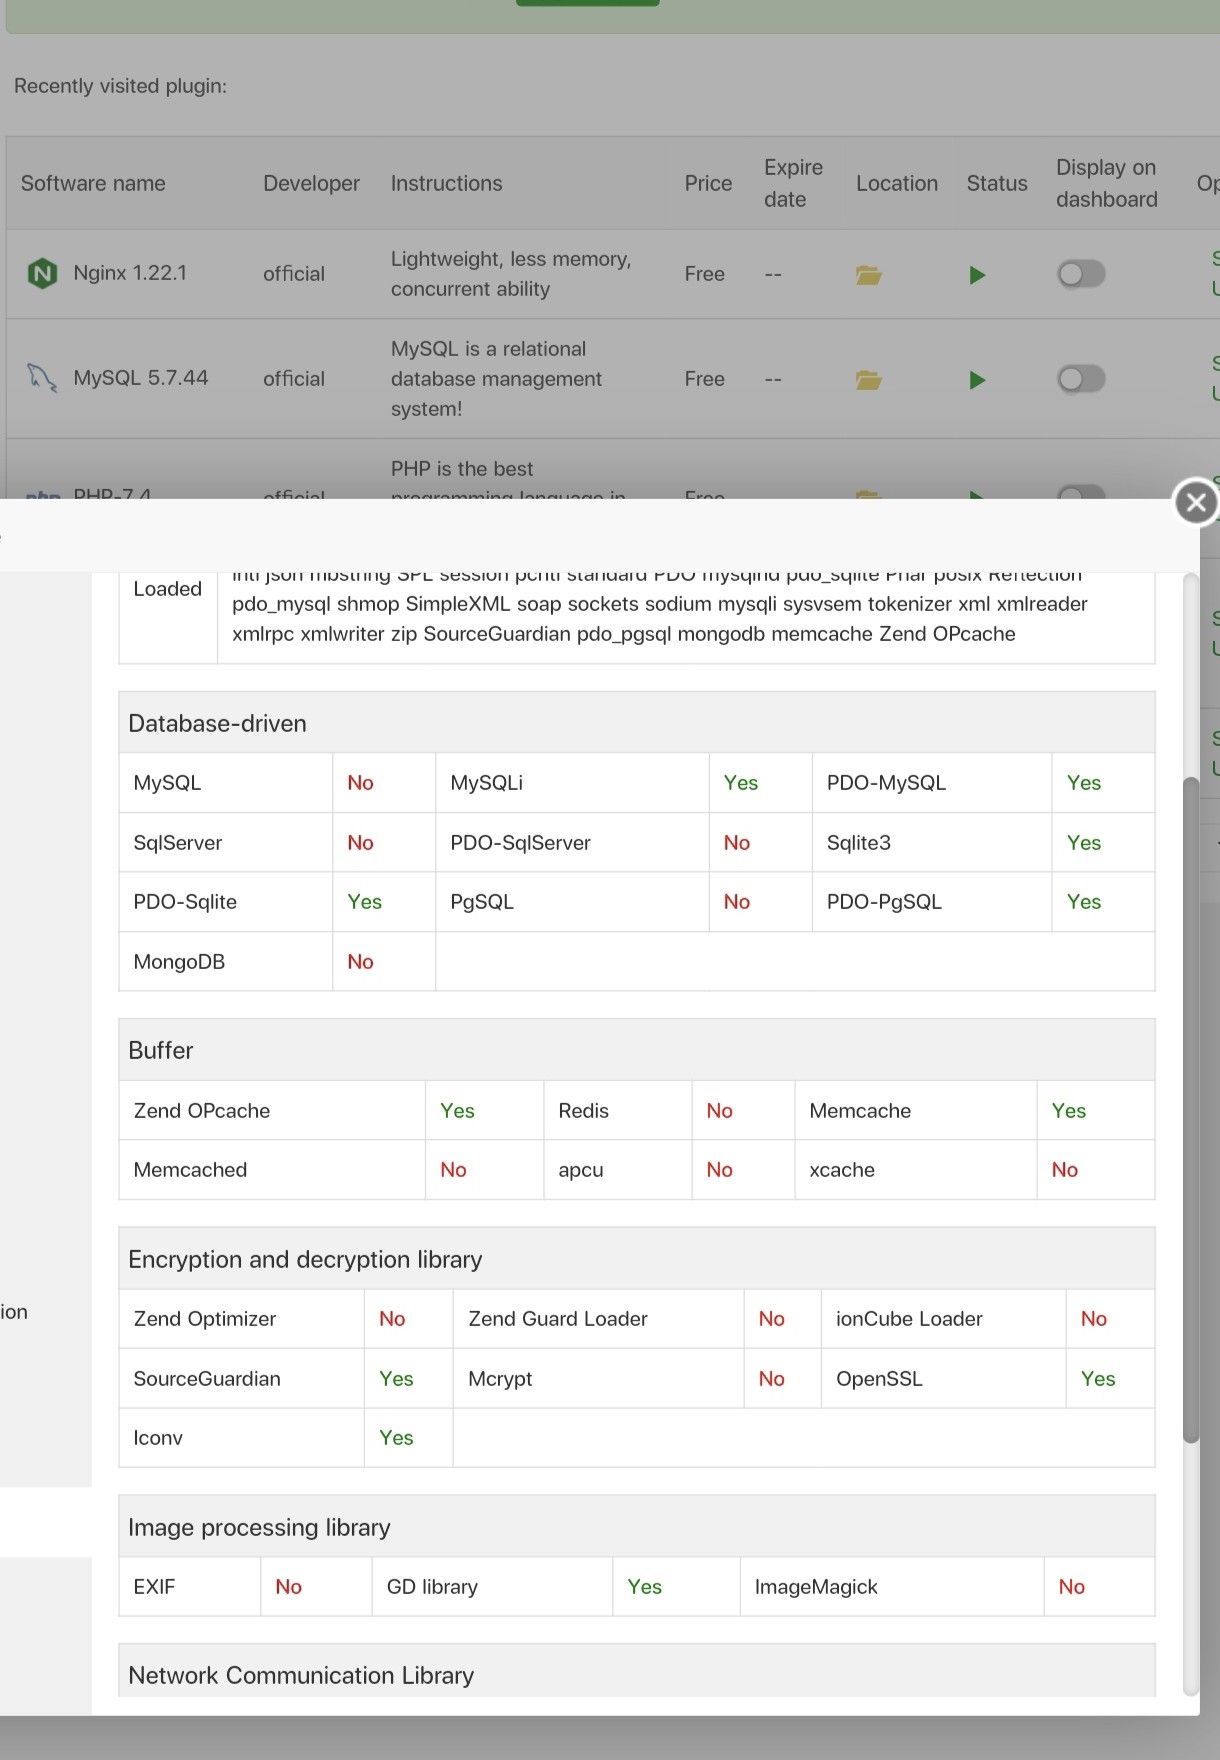
Task: Toggle MySQL display on dashboard switch
Action: [x=1081, y=379]
